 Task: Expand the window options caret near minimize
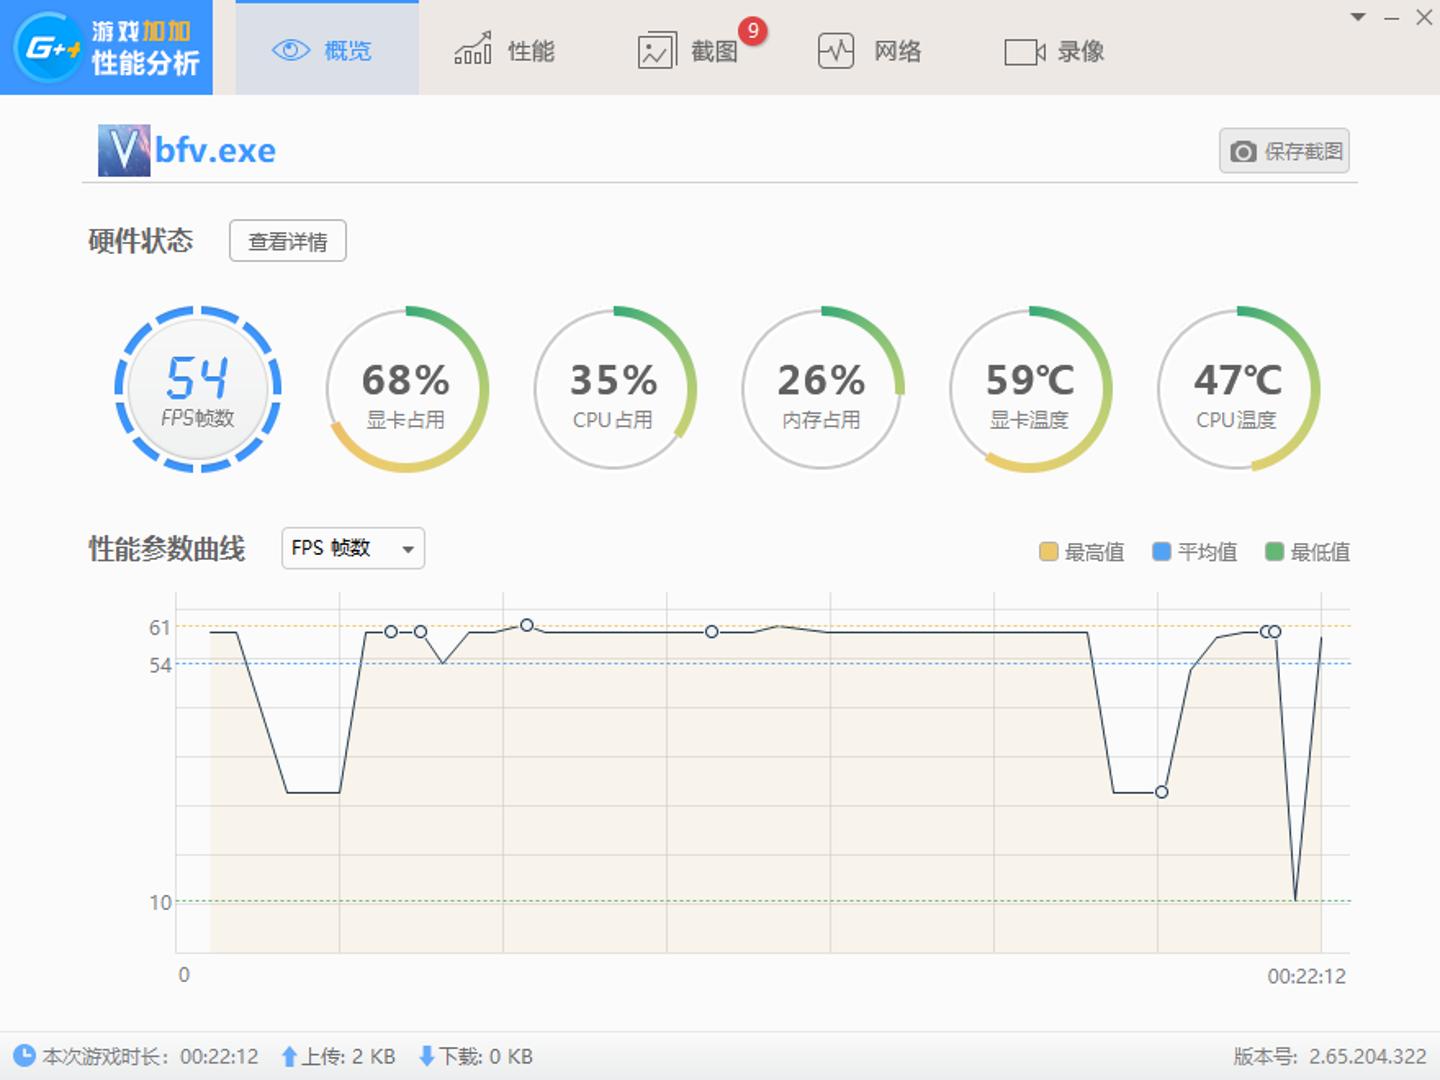click(x=1358, y=17)
